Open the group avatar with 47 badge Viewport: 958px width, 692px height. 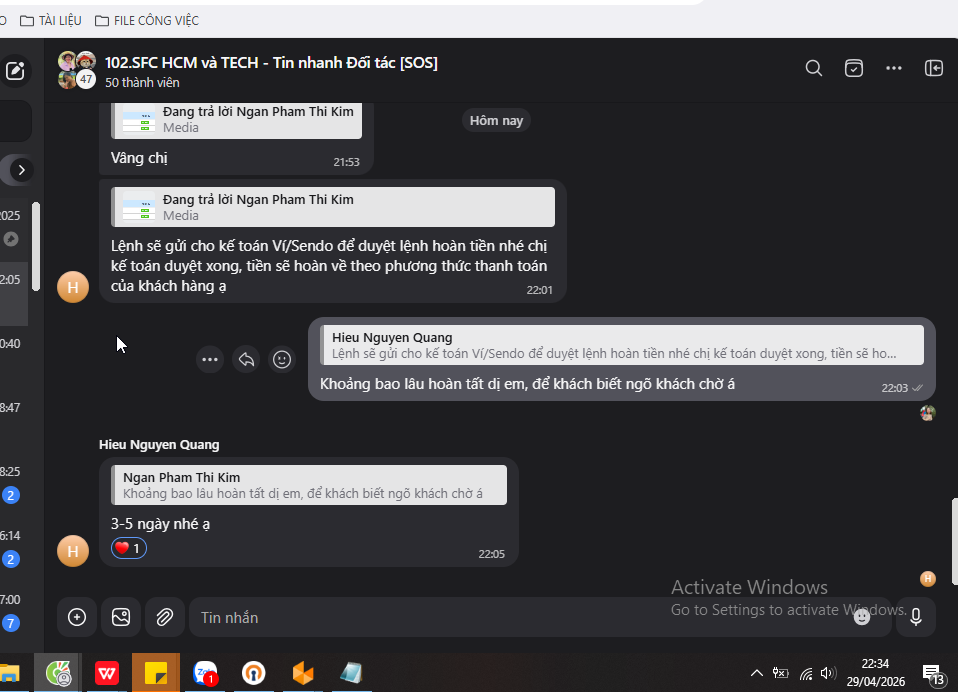pos(77,70)
